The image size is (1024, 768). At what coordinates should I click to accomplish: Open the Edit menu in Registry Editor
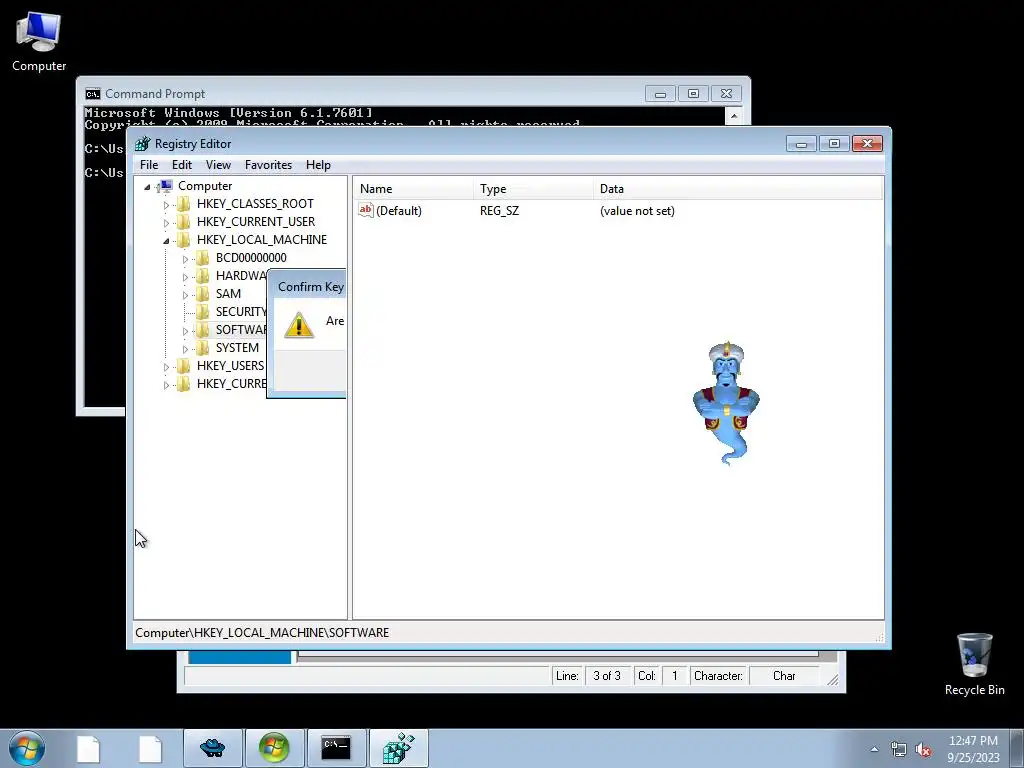tap(182, 165)
